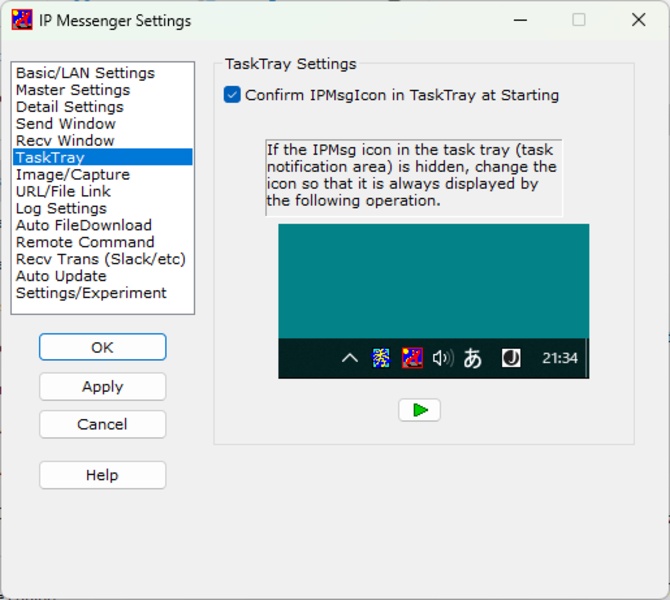The image size is (670, 600).
Task: Click Apply to save changes
Action: point(102,387)
